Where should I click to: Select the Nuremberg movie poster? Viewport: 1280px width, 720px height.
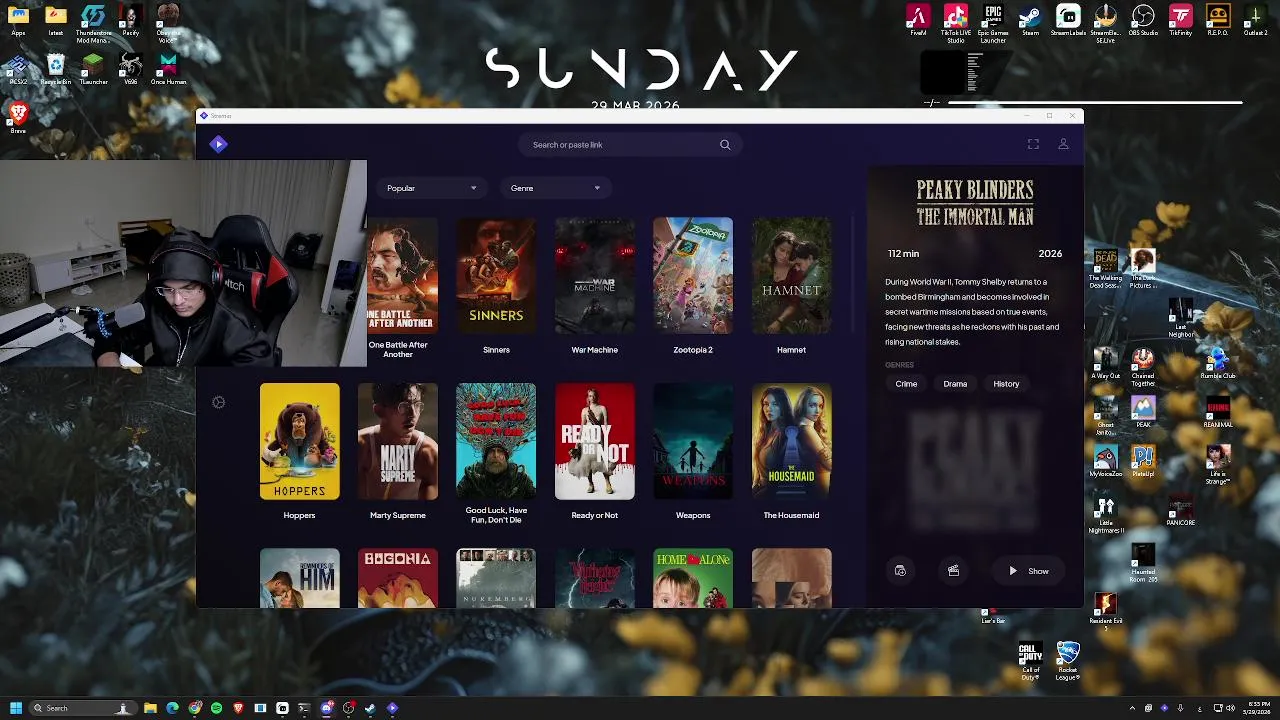496,578
